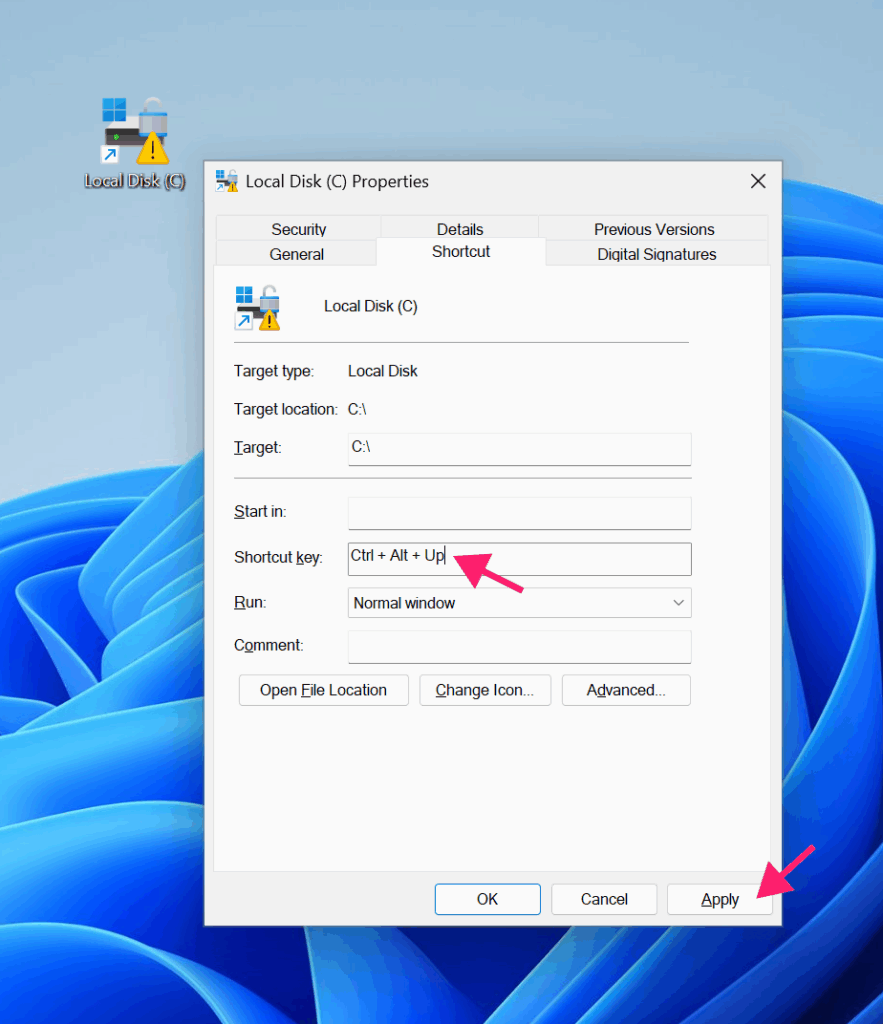Viewport: 883px width, 1024px height.
Task: Open the Change Icon dialog
Action: [485, 690]
